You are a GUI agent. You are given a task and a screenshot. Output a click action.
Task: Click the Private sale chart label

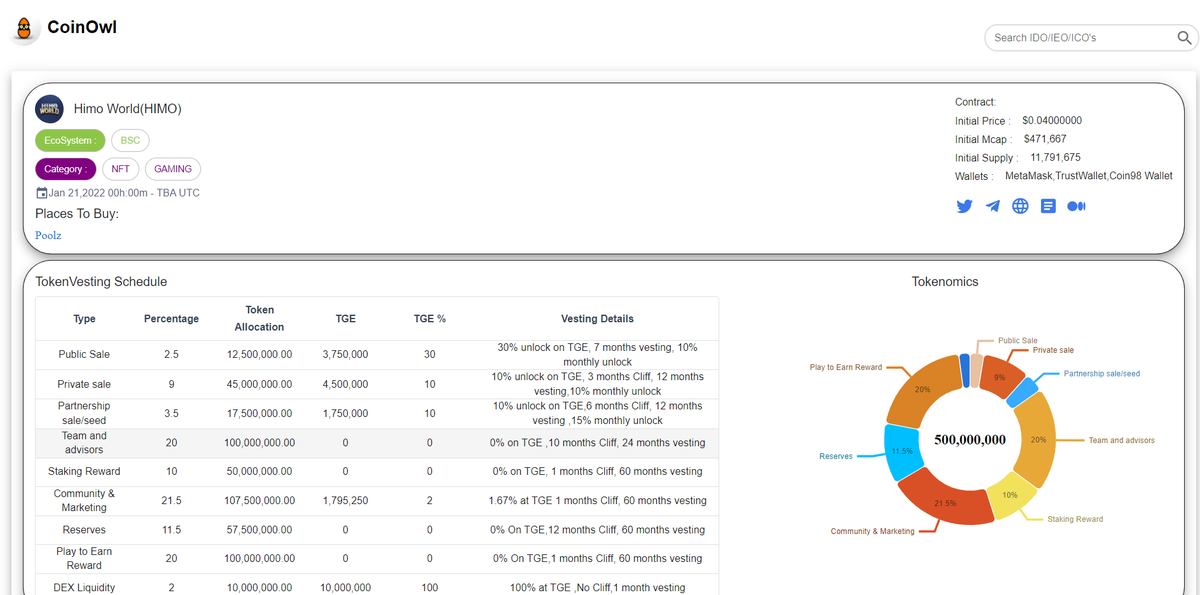pos(1053,350)
